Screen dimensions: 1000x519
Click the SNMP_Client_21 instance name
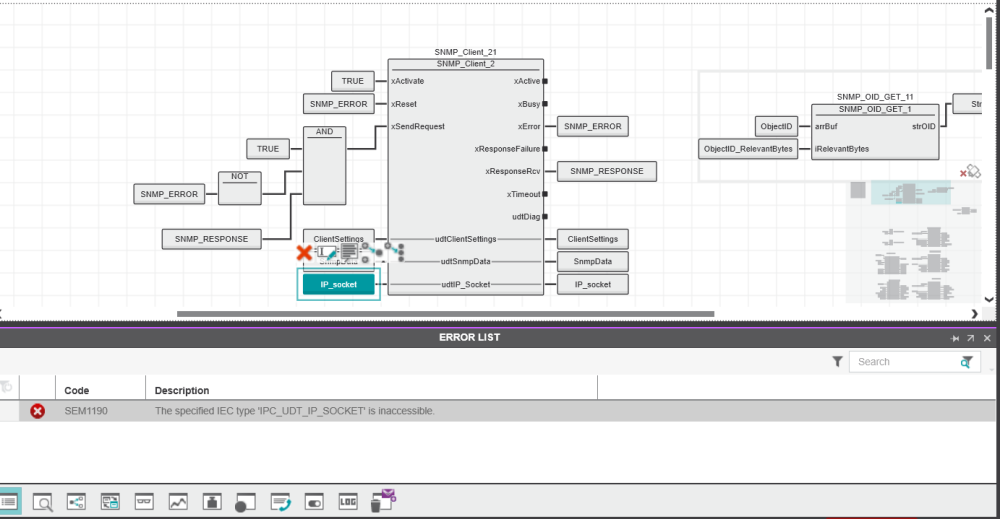pos(466,52)
